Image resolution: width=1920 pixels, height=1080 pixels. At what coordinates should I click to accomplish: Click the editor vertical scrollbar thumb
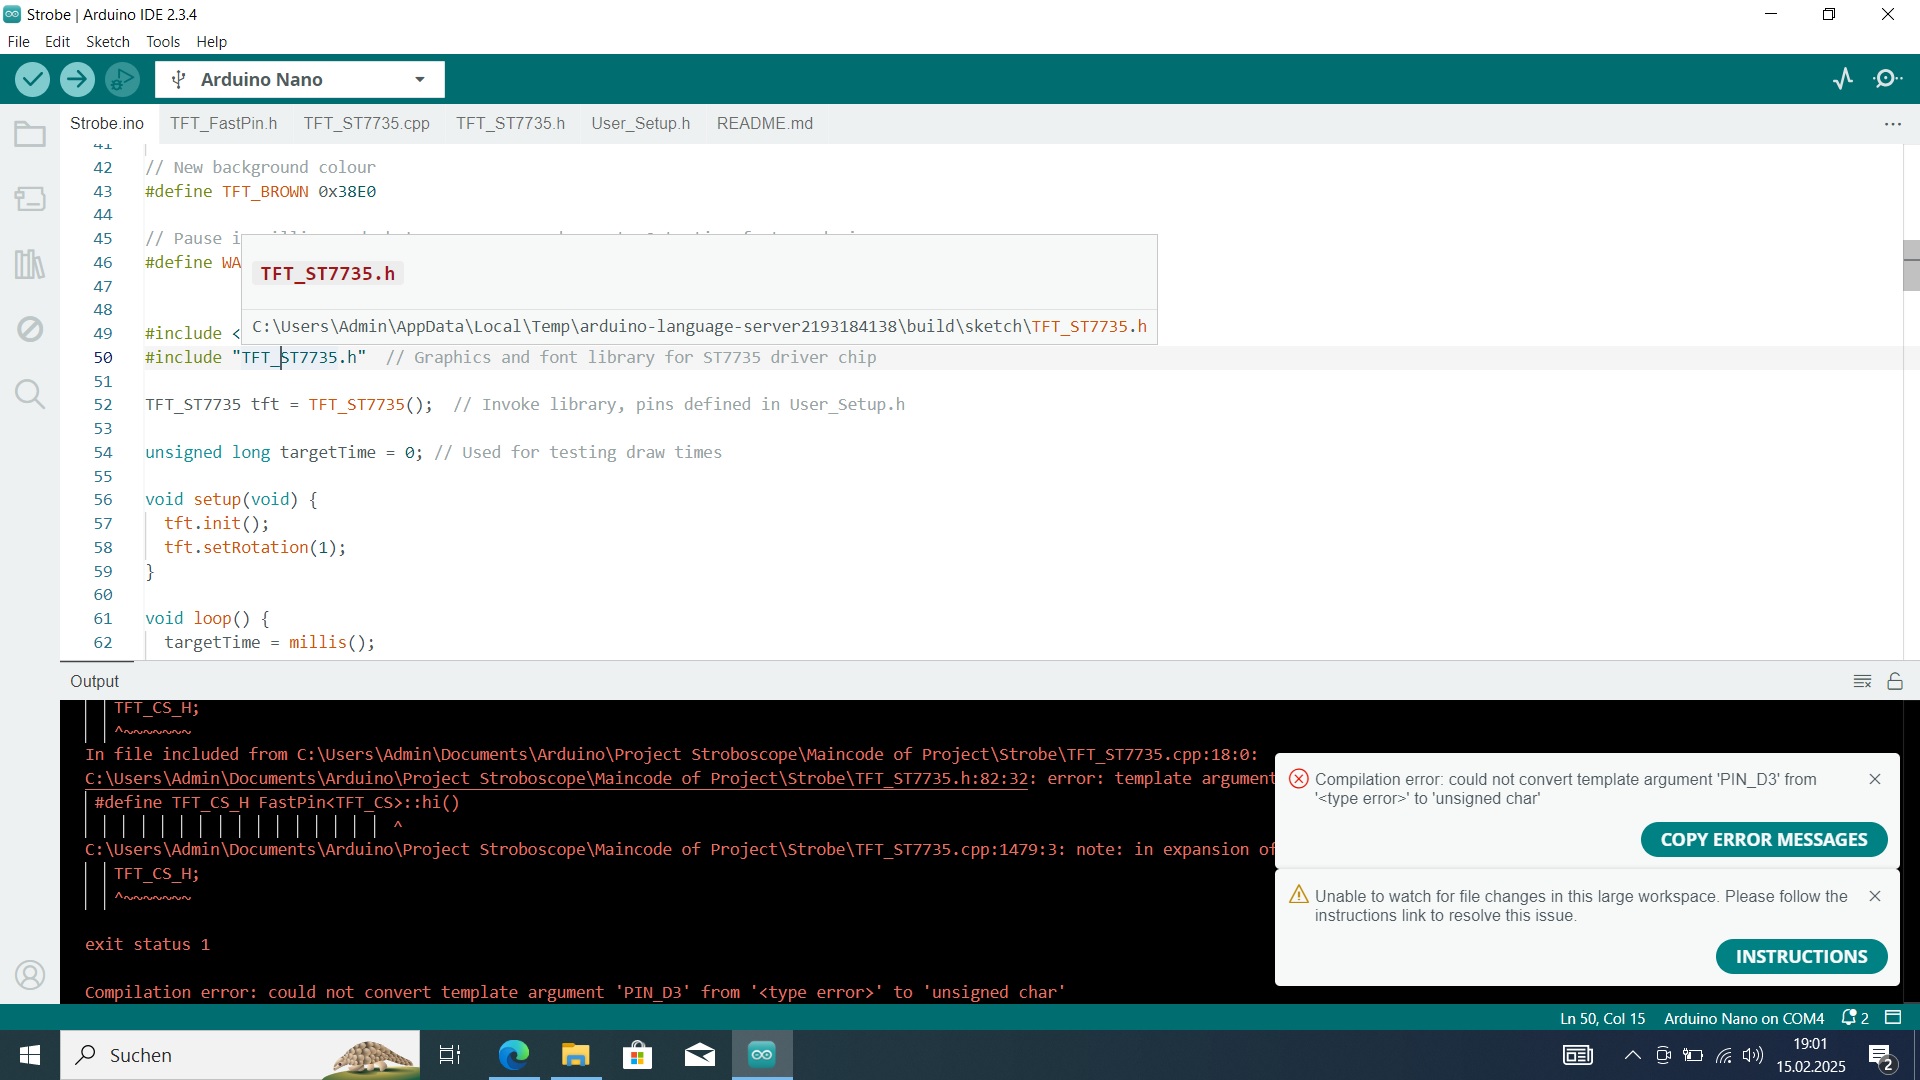pyautogui.click(x=1911, y=265)
